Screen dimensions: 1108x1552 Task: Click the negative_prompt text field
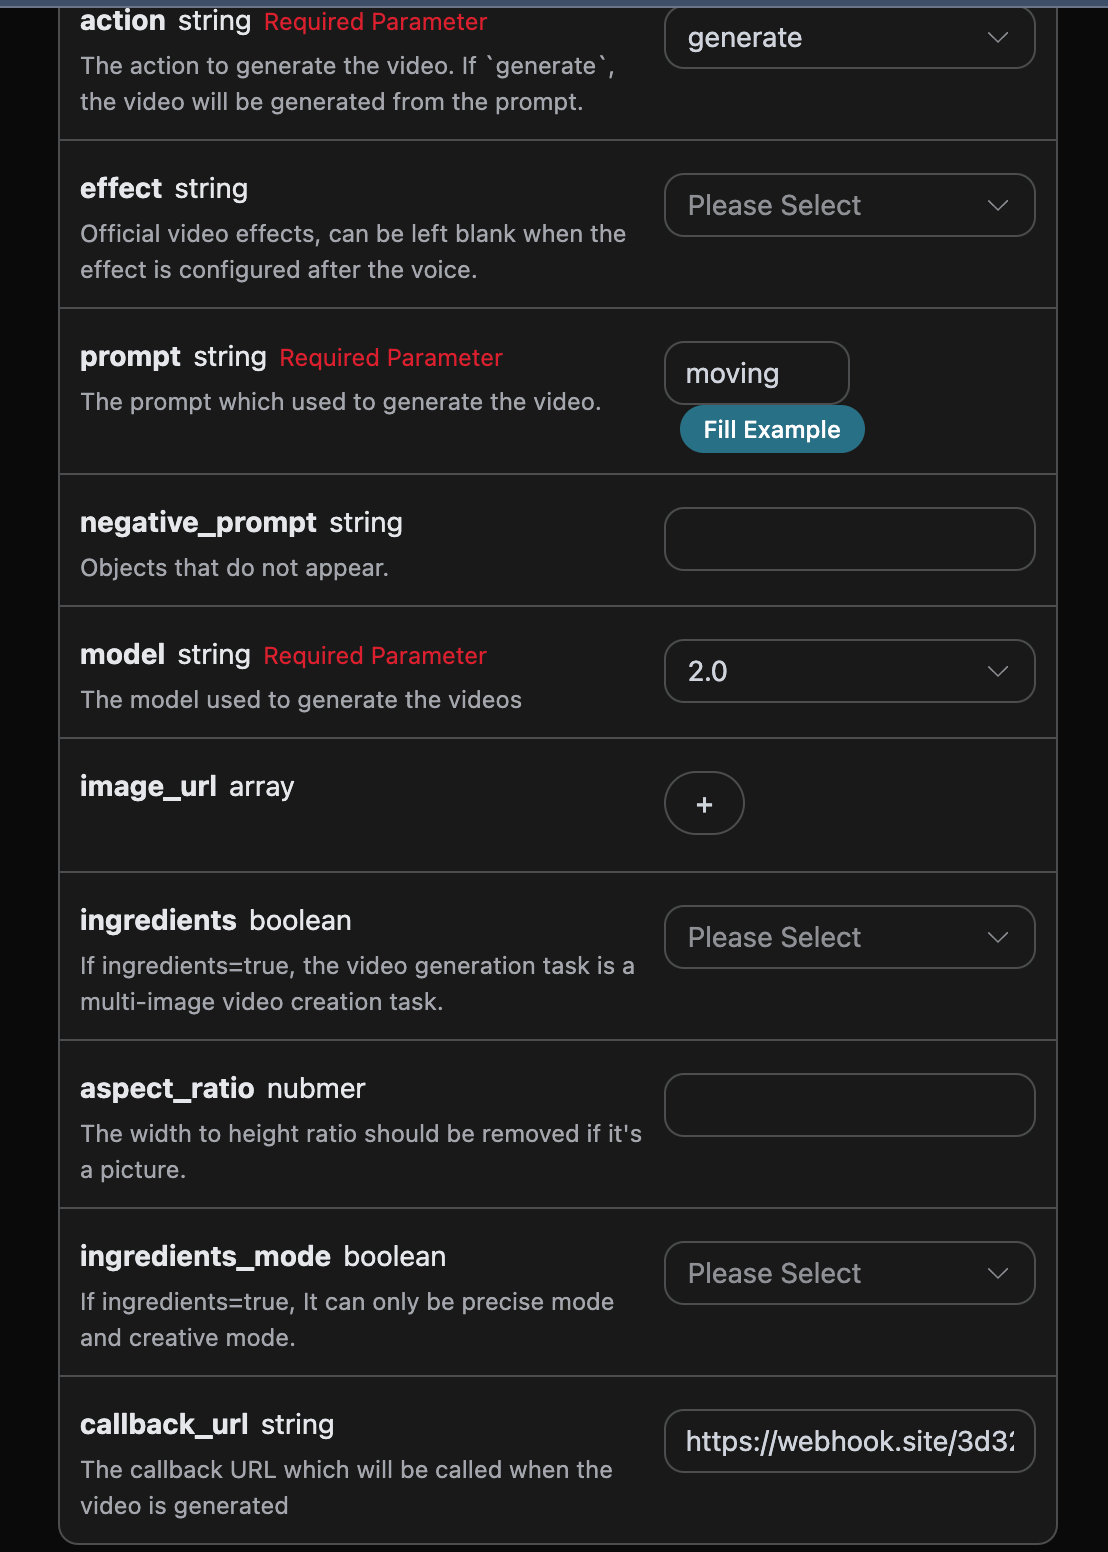point(849,540)
